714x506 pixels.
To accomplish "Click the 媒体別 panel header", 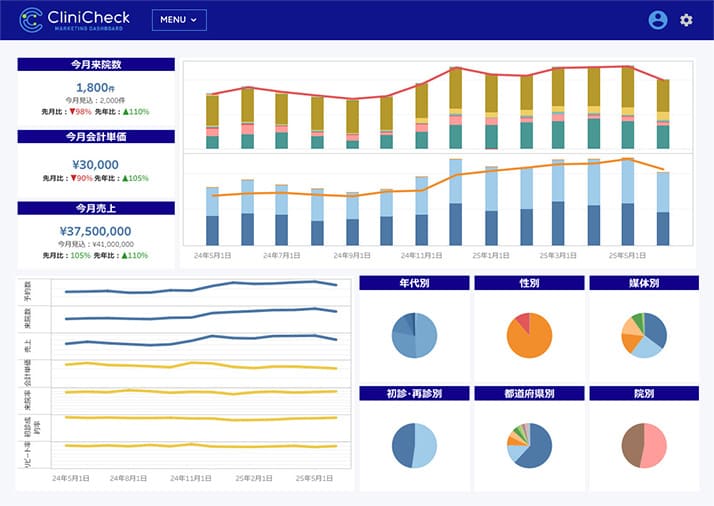I will tap(644, 283).
